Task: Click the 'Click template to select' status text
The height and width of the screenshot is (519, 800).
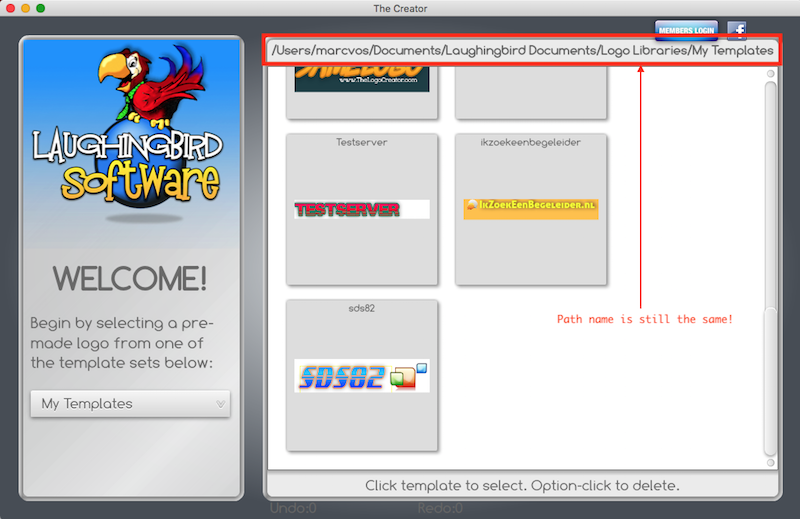Action: click(522, 485)
